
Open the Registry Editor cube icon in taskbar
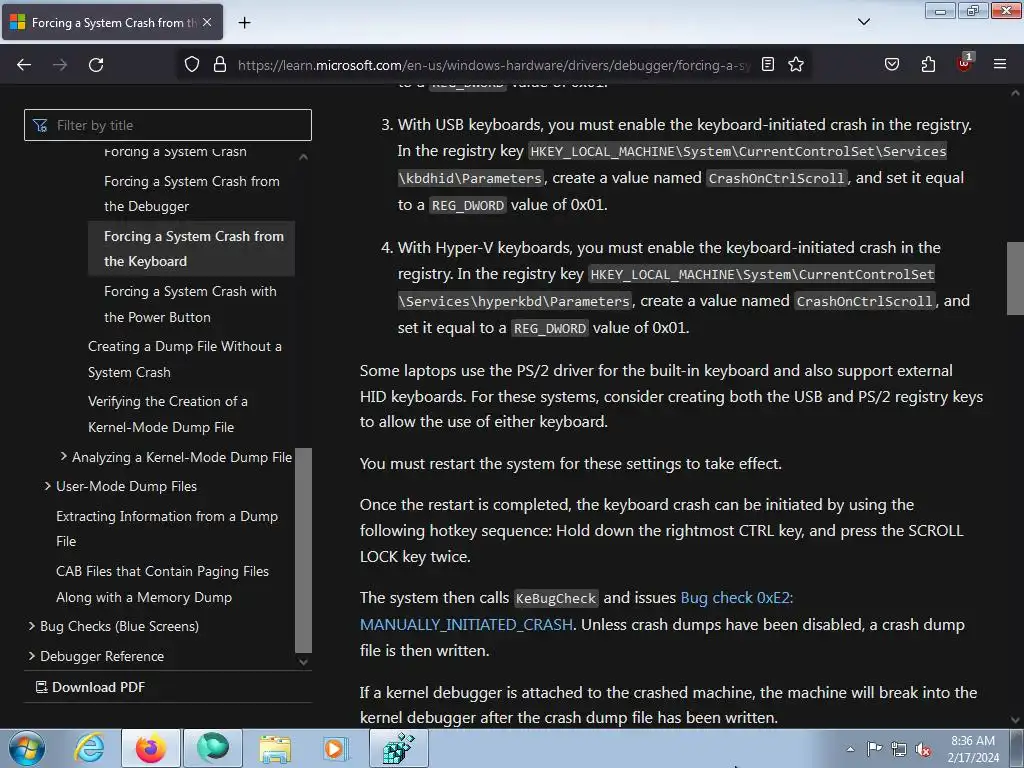pyautogui.click(x=399, y=748)
